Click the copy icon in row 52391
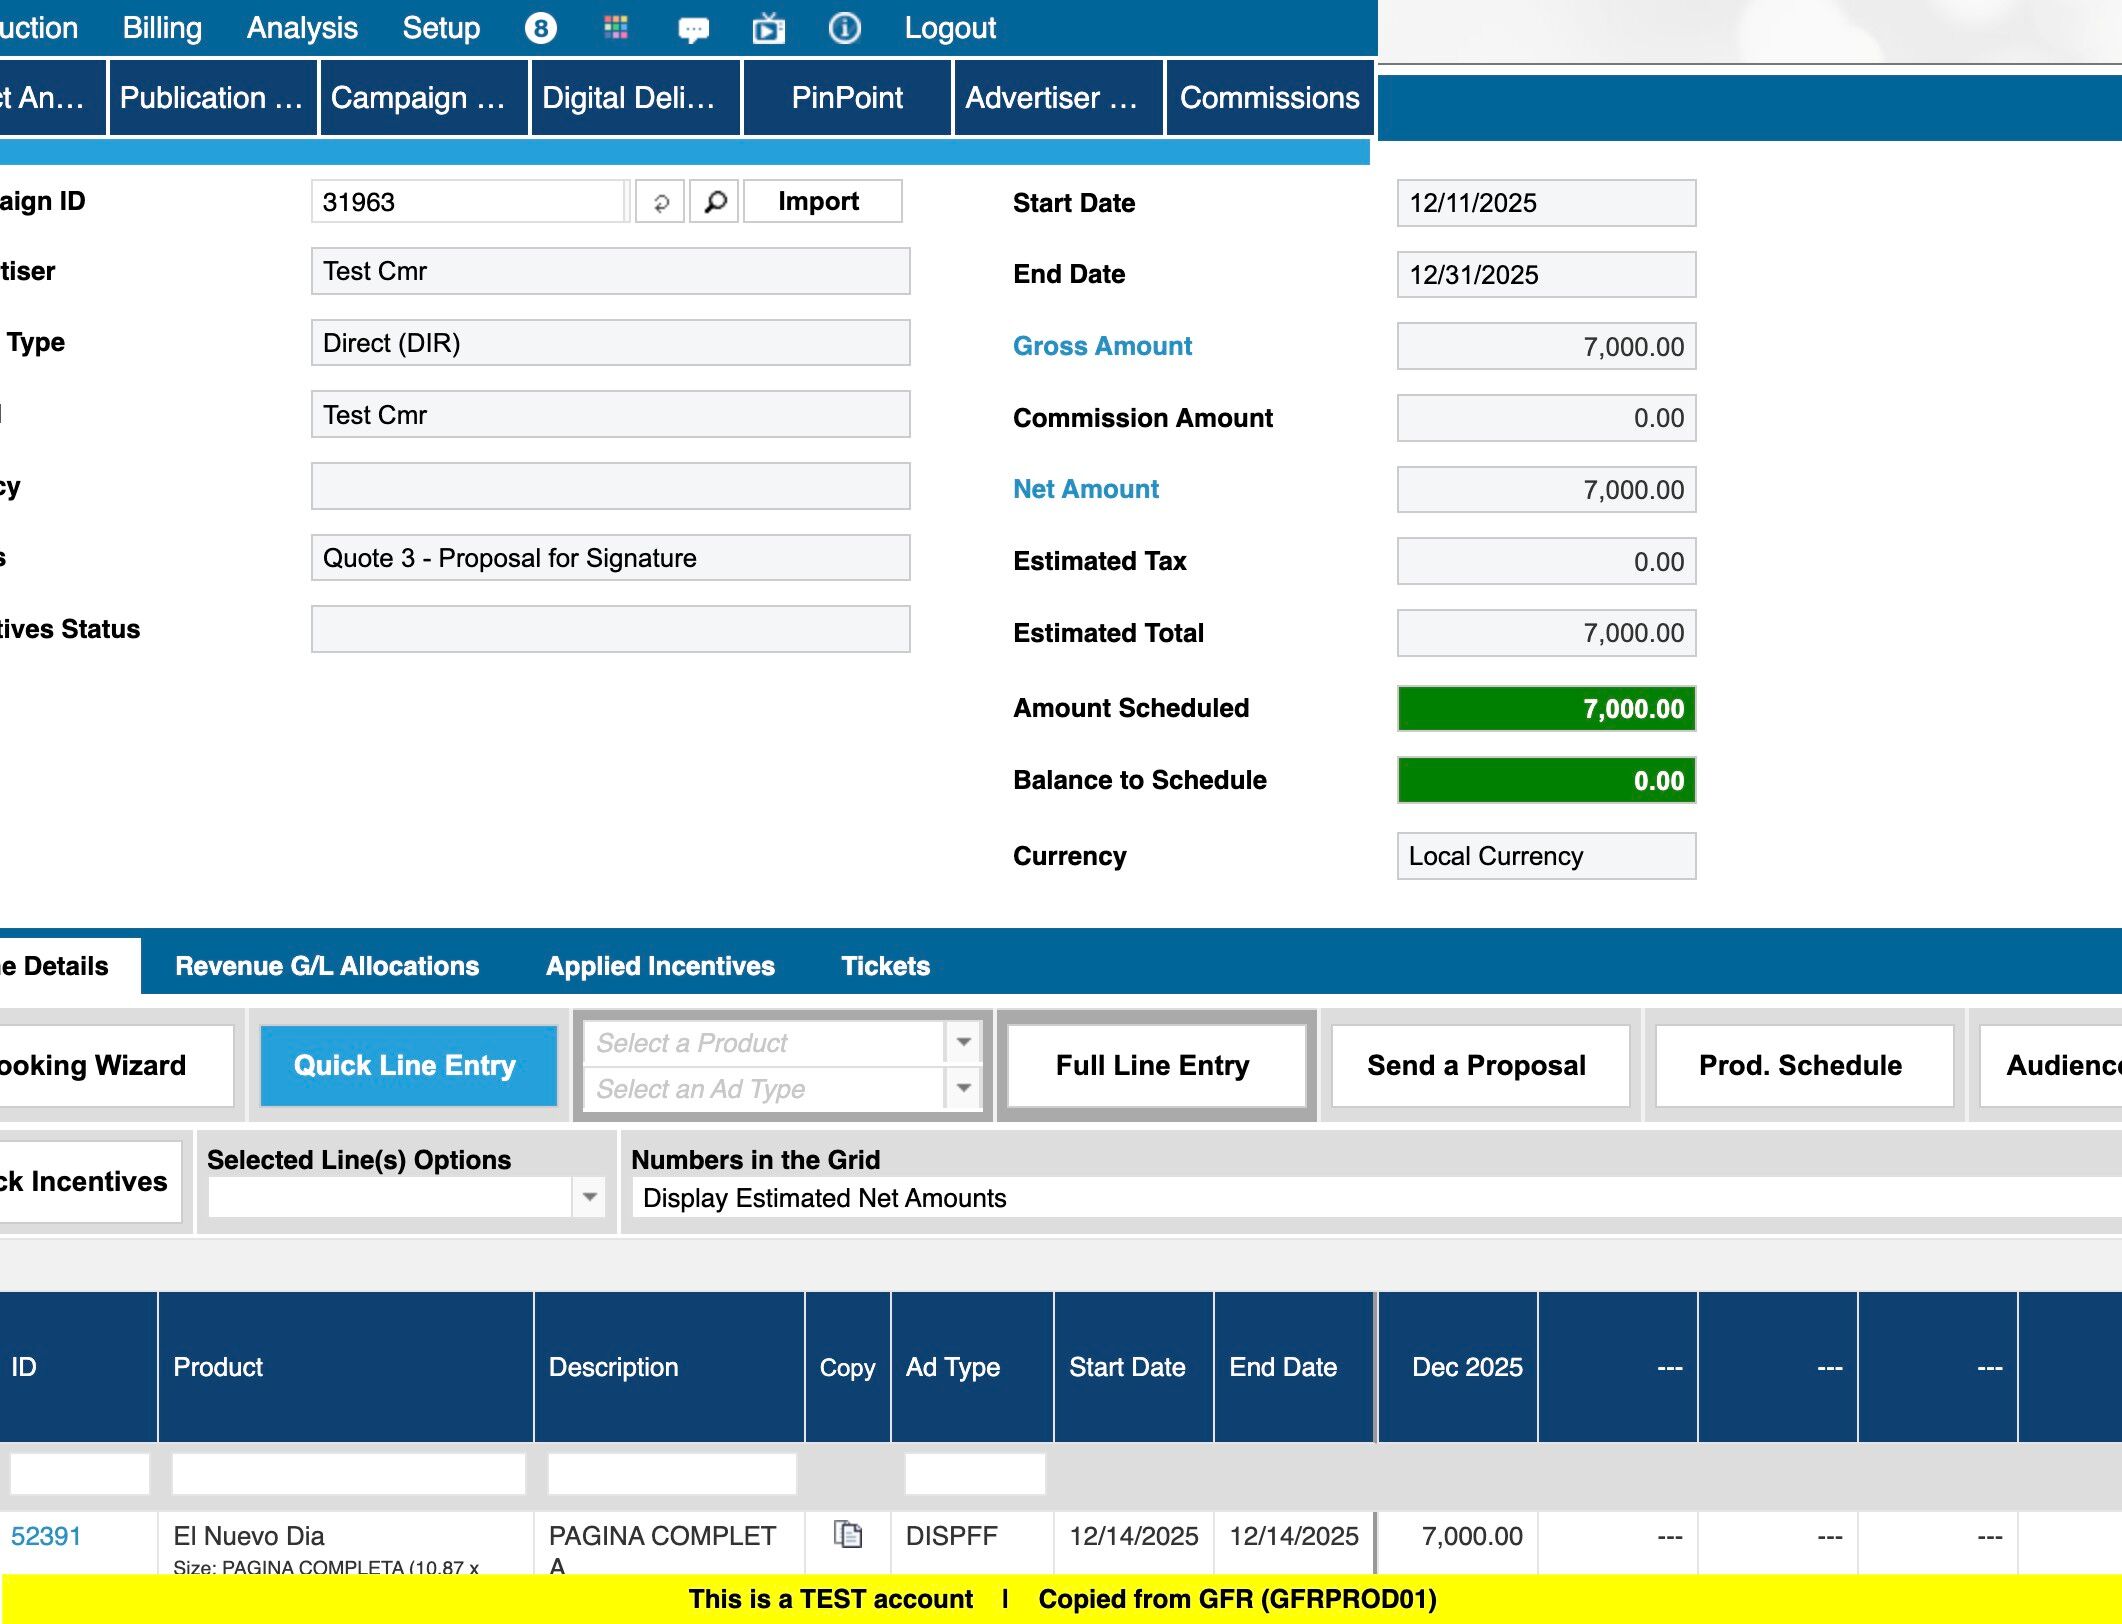Viewport: 2122px width, 1624px height. click(x=847, y=1534)
